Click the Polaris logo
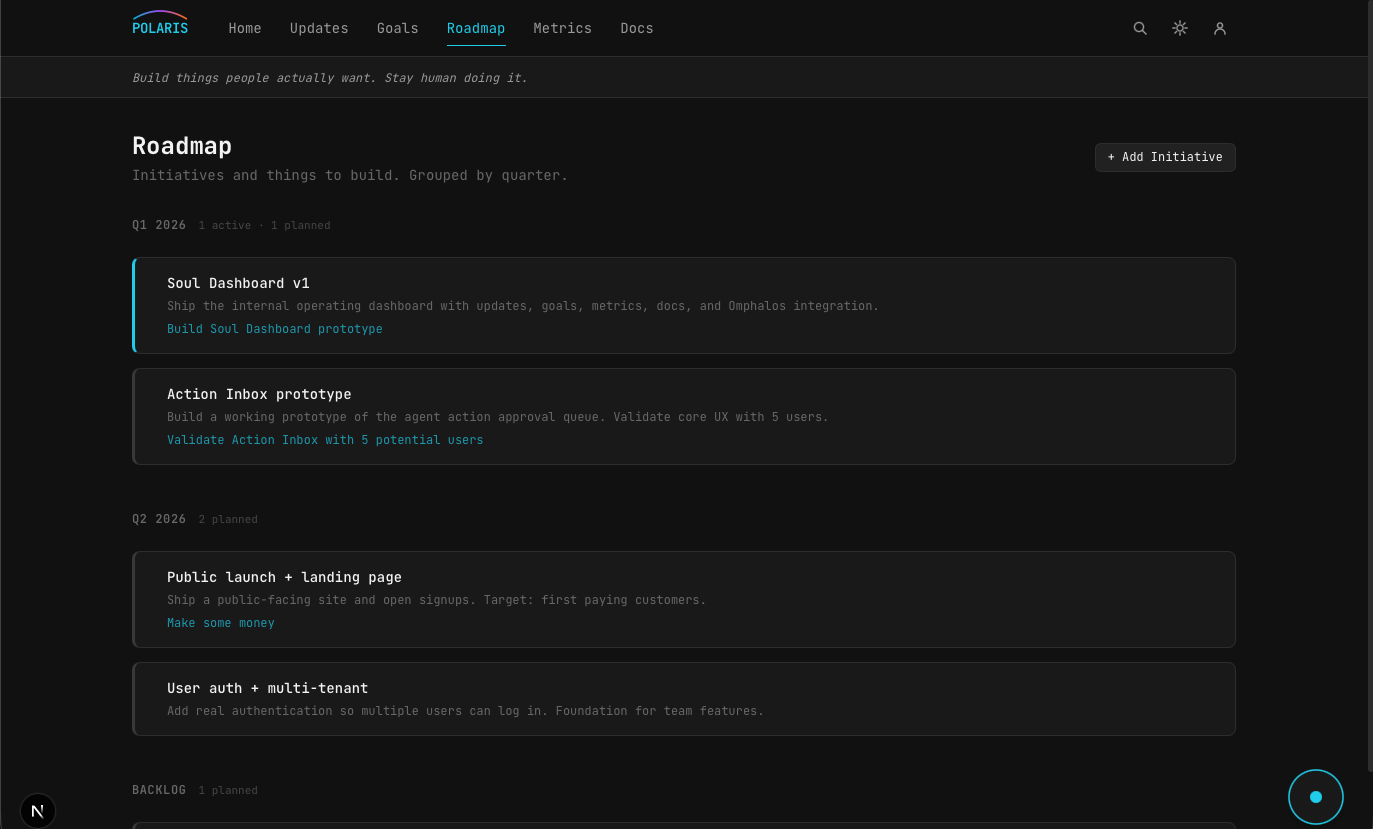Image resolution: width=1373 pixels, height=829 pixels. tap(160, 24)
